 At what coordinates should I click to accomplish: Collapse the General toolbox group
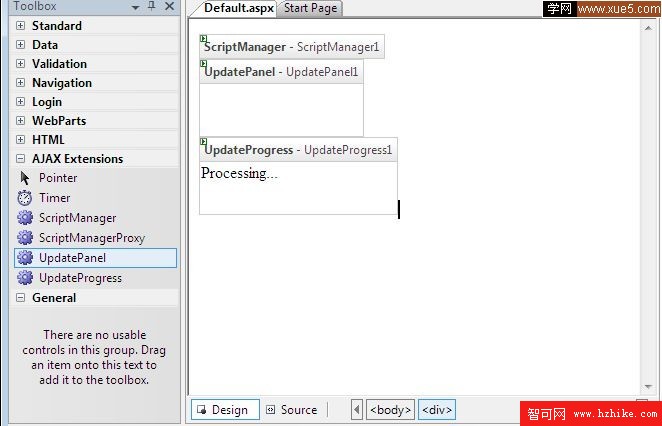[x=20, y=297]
